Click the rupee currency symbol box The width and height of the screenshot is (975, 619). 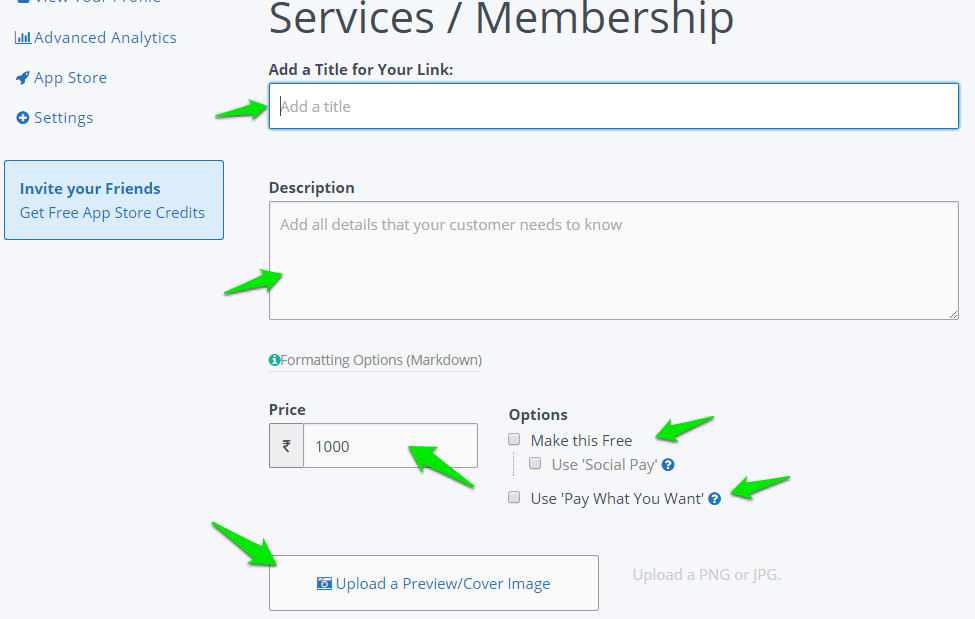click(286, 445)
